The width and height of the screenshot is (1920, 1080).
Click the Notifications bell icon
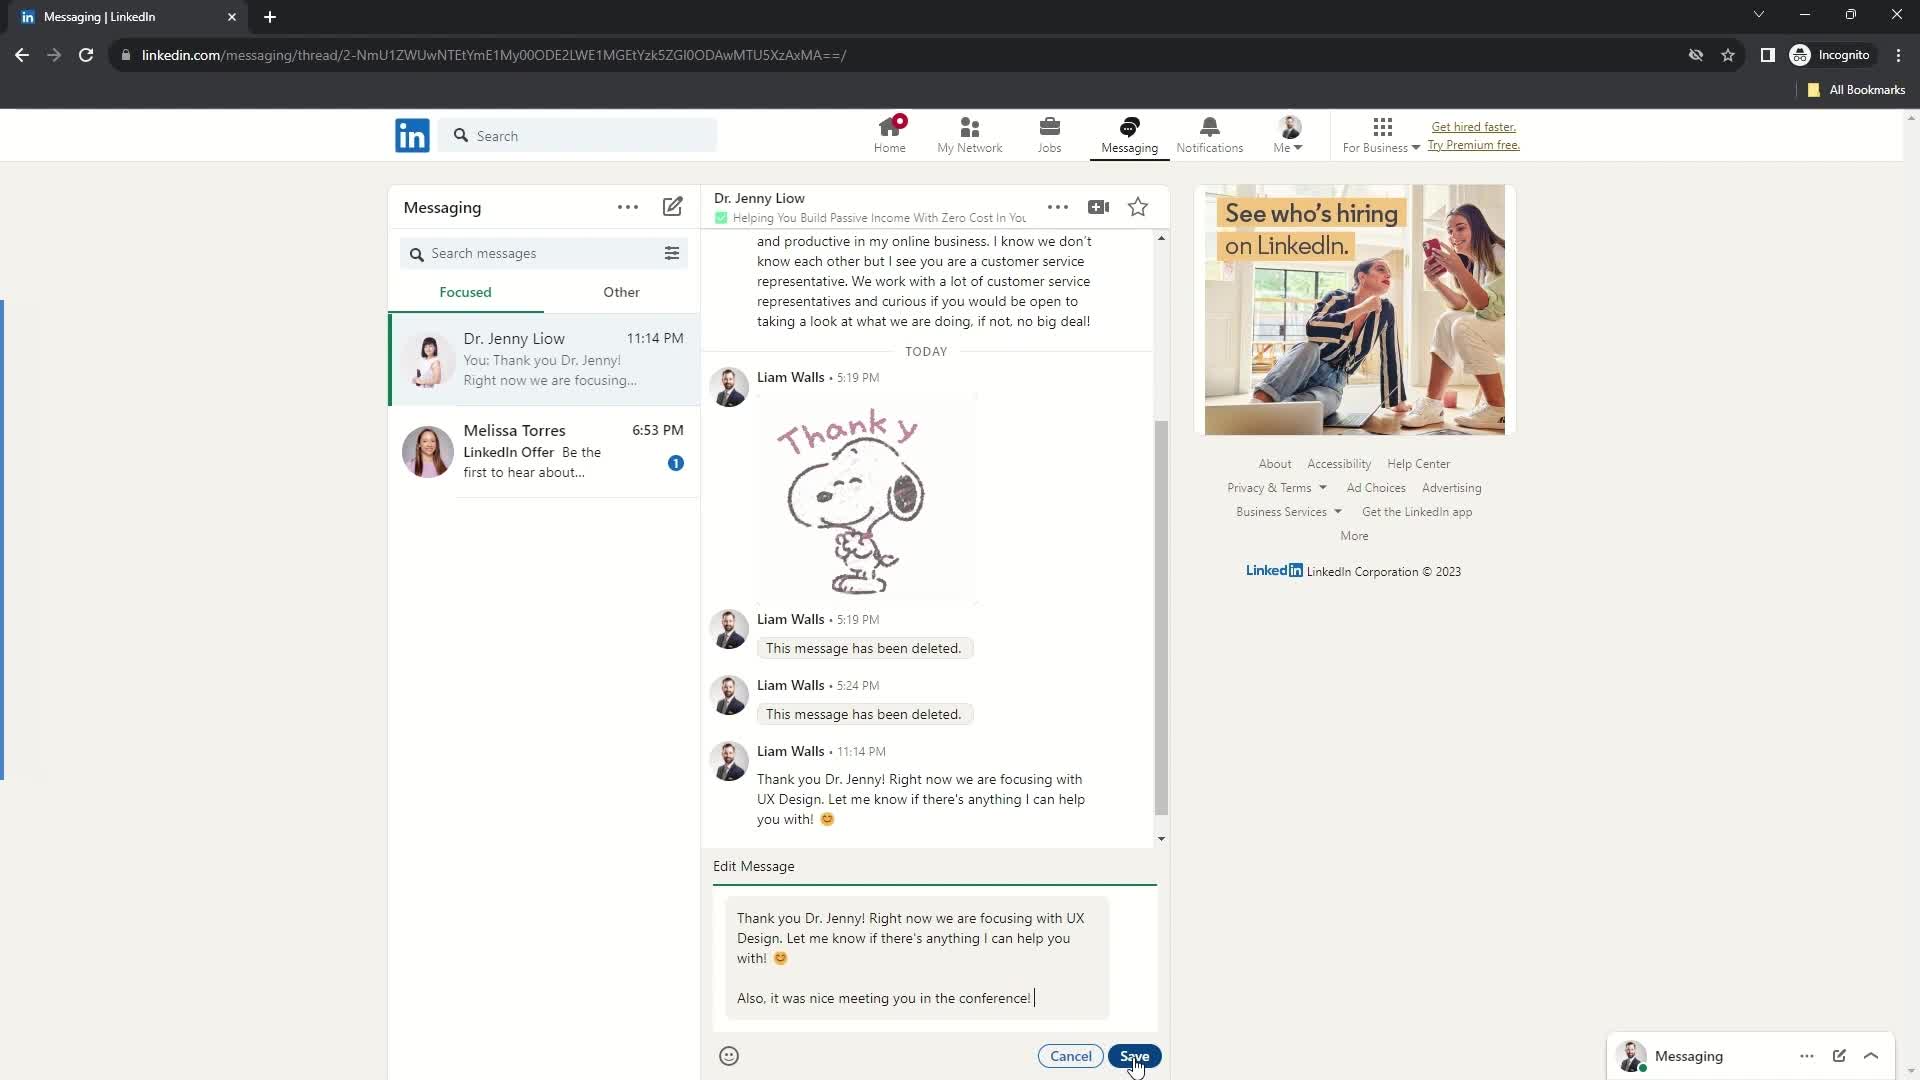[x=1211, y=128]
